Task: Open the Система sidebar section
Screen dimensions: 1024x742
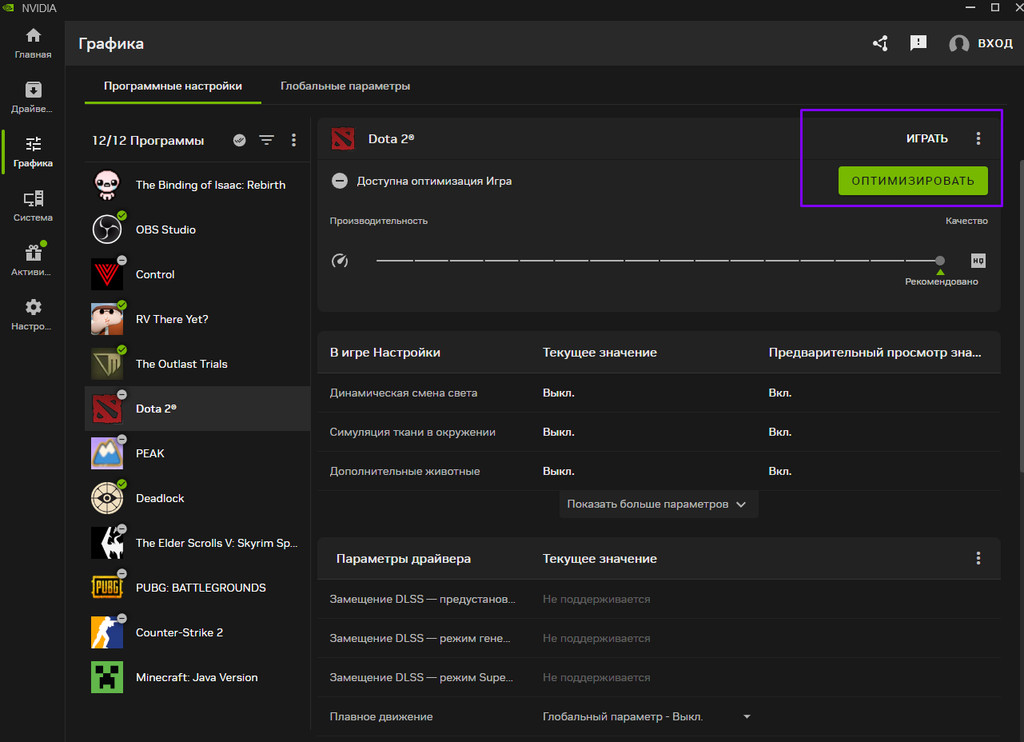Action: [33, 206]
